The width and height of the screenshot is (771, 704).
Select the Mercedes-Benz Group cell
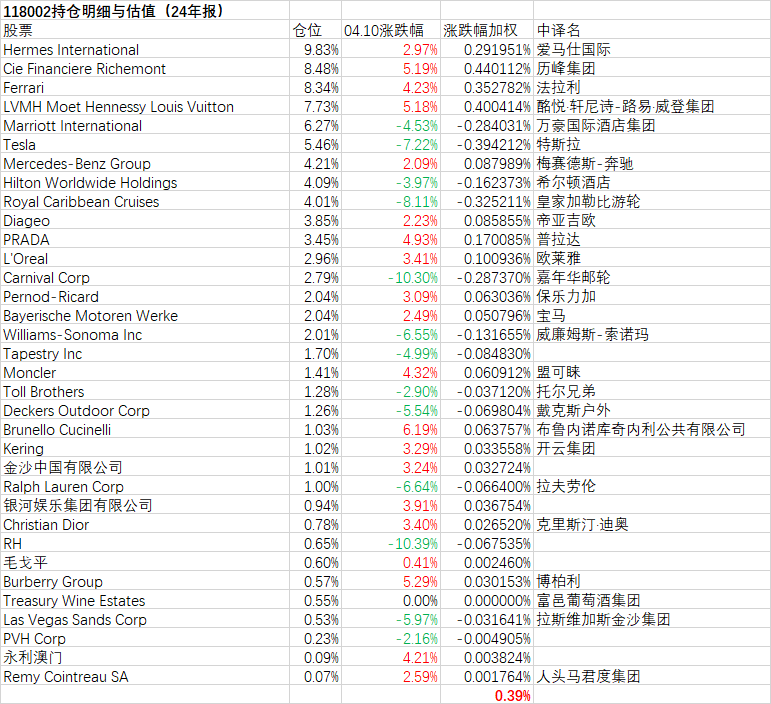(145, 163)
